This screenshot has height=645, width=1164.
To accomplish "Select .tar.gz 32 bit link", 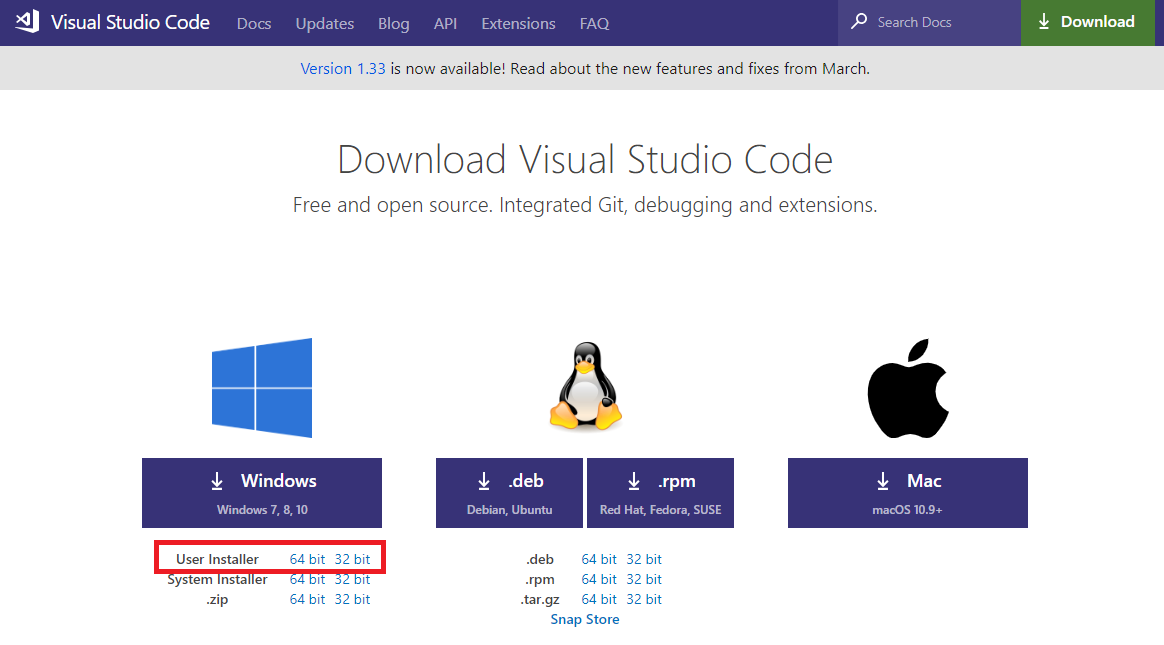I will [x=644, y=599].
